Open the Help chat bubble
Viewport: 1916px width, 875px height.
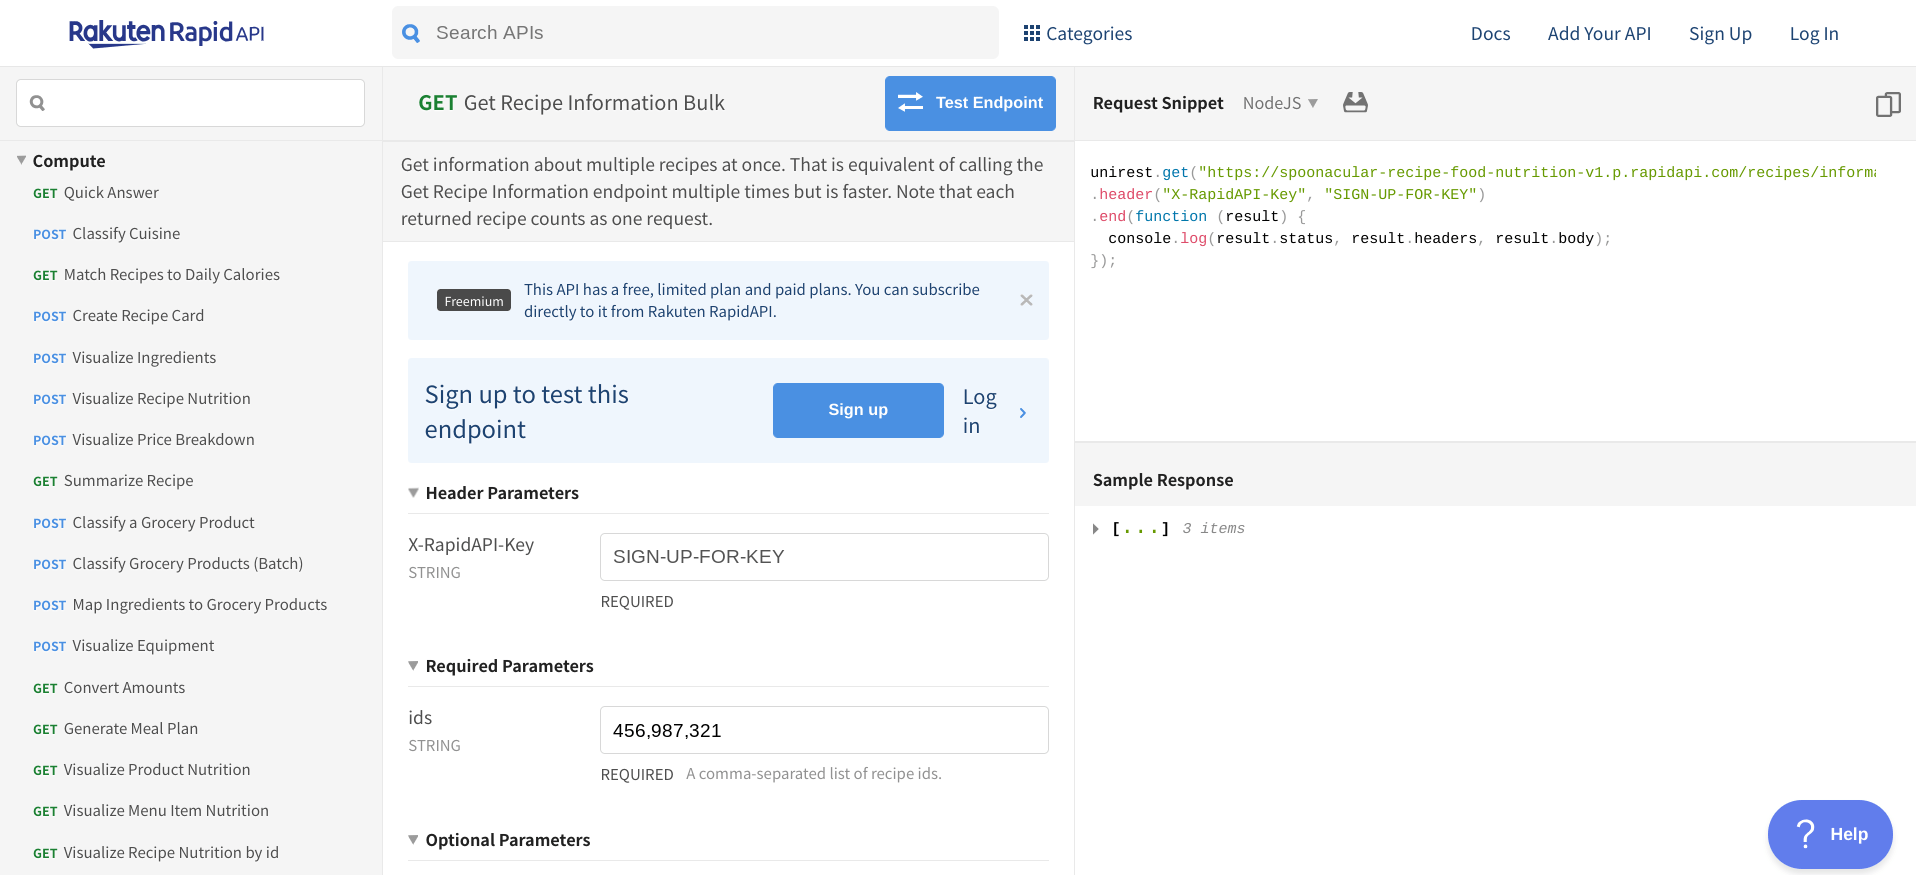pyautogui.click(x=1829, y=834)
